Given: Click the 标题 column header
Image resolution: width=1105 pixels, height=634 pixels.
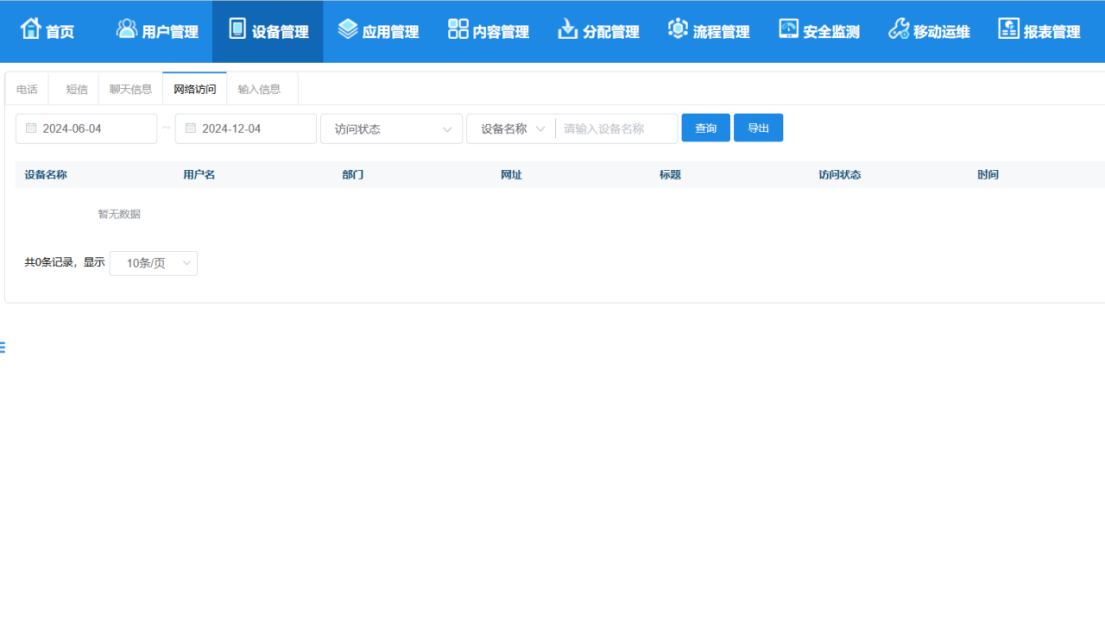Looking at the screenshot, I should pos(669,175).
